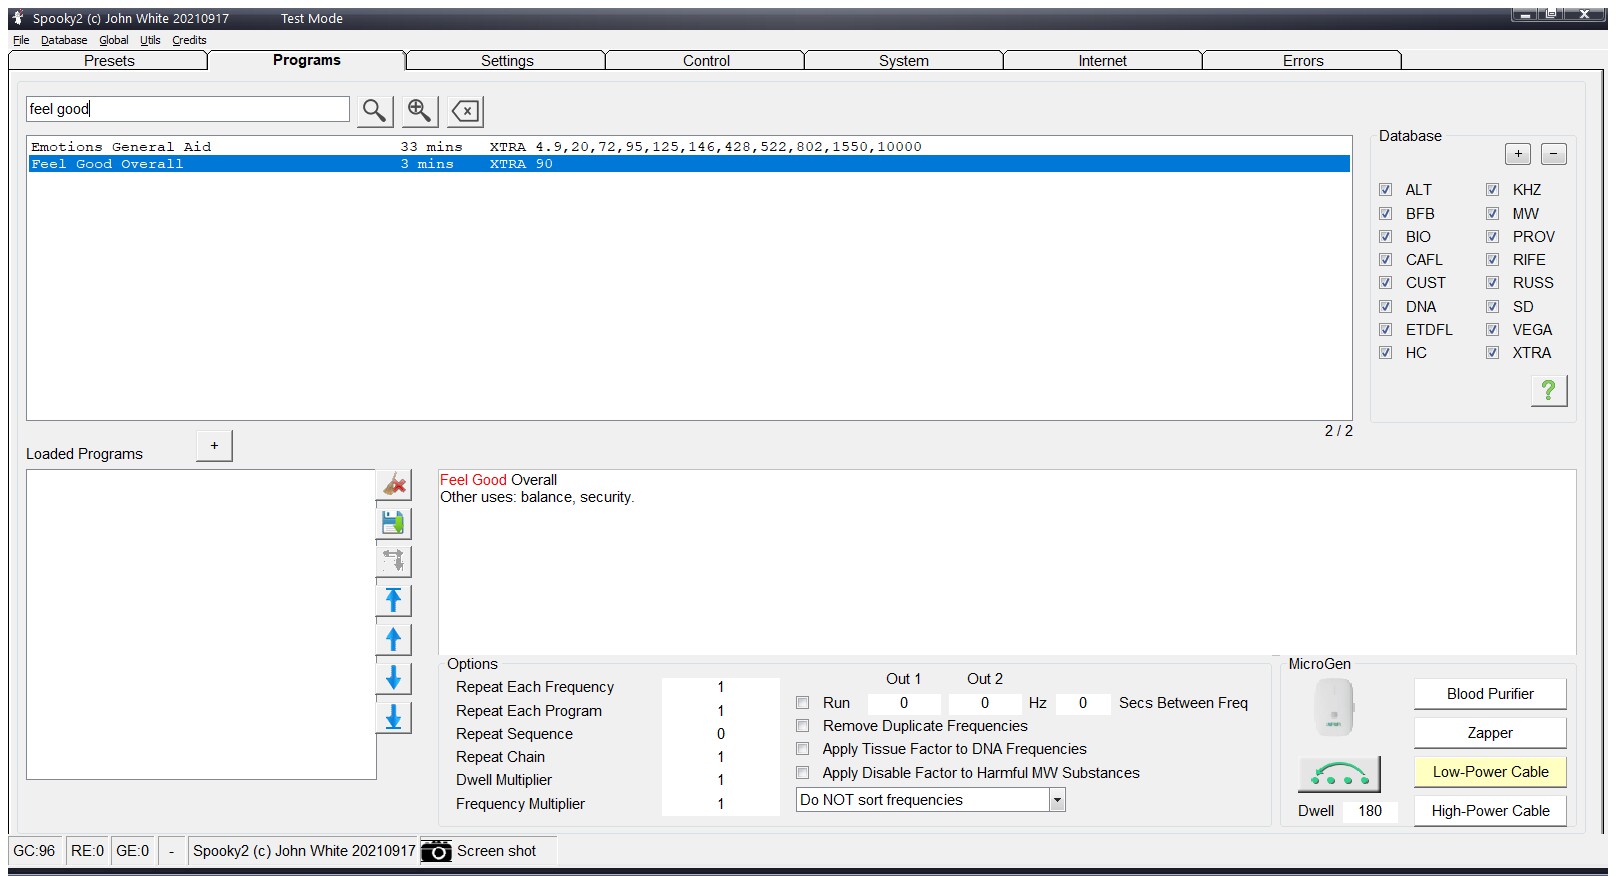
Task: Click the green save programs disk icon
Action: click(394, 523)
